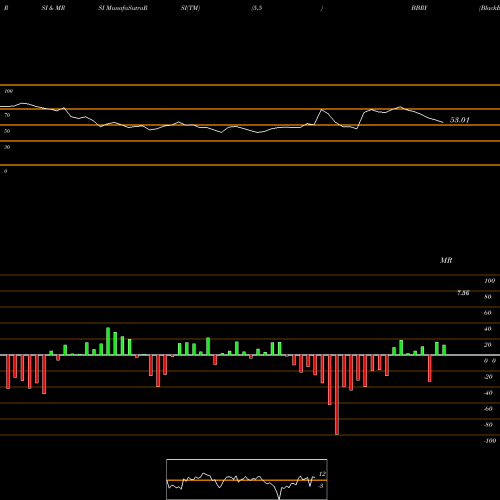Viewport: 500px width, 500px height.
Task: Click the -40 label on MR axis
Action: tap(488, 393)
